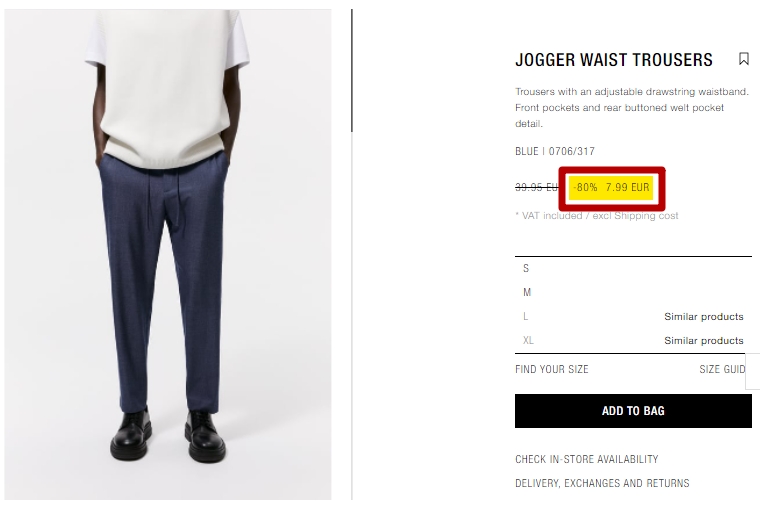Screen dimensions: 760x505
Task: Open the Size Guide
Action: (x=722, y=369)
